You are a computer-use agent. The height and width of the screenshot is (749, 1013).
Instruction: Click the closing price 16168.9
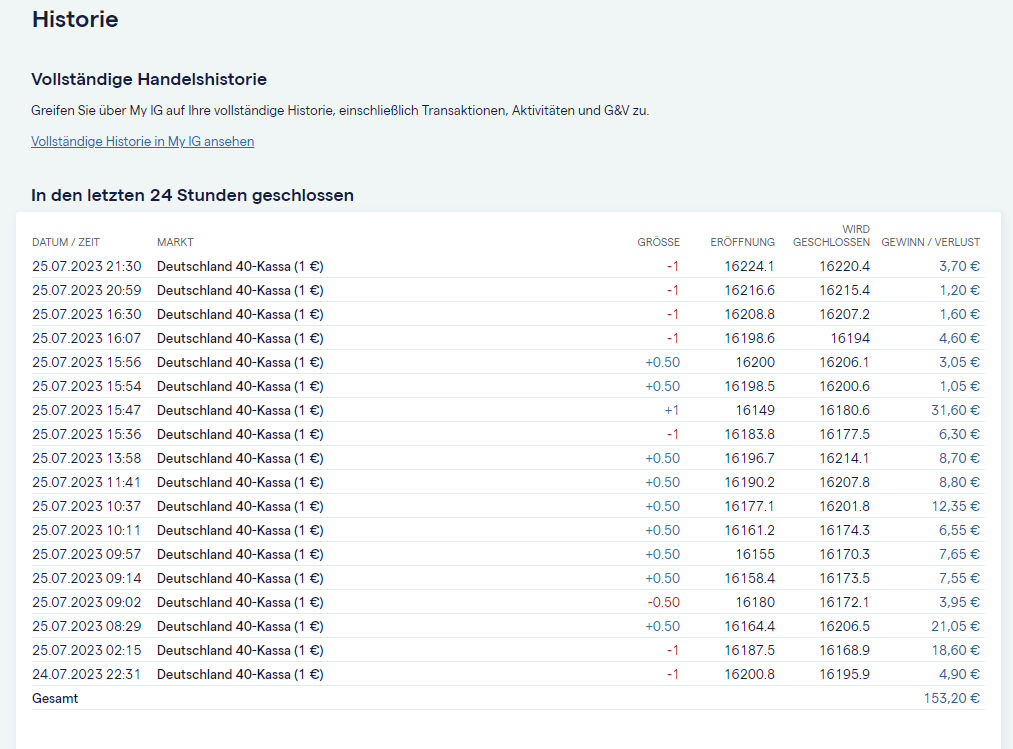click(844, 651)
